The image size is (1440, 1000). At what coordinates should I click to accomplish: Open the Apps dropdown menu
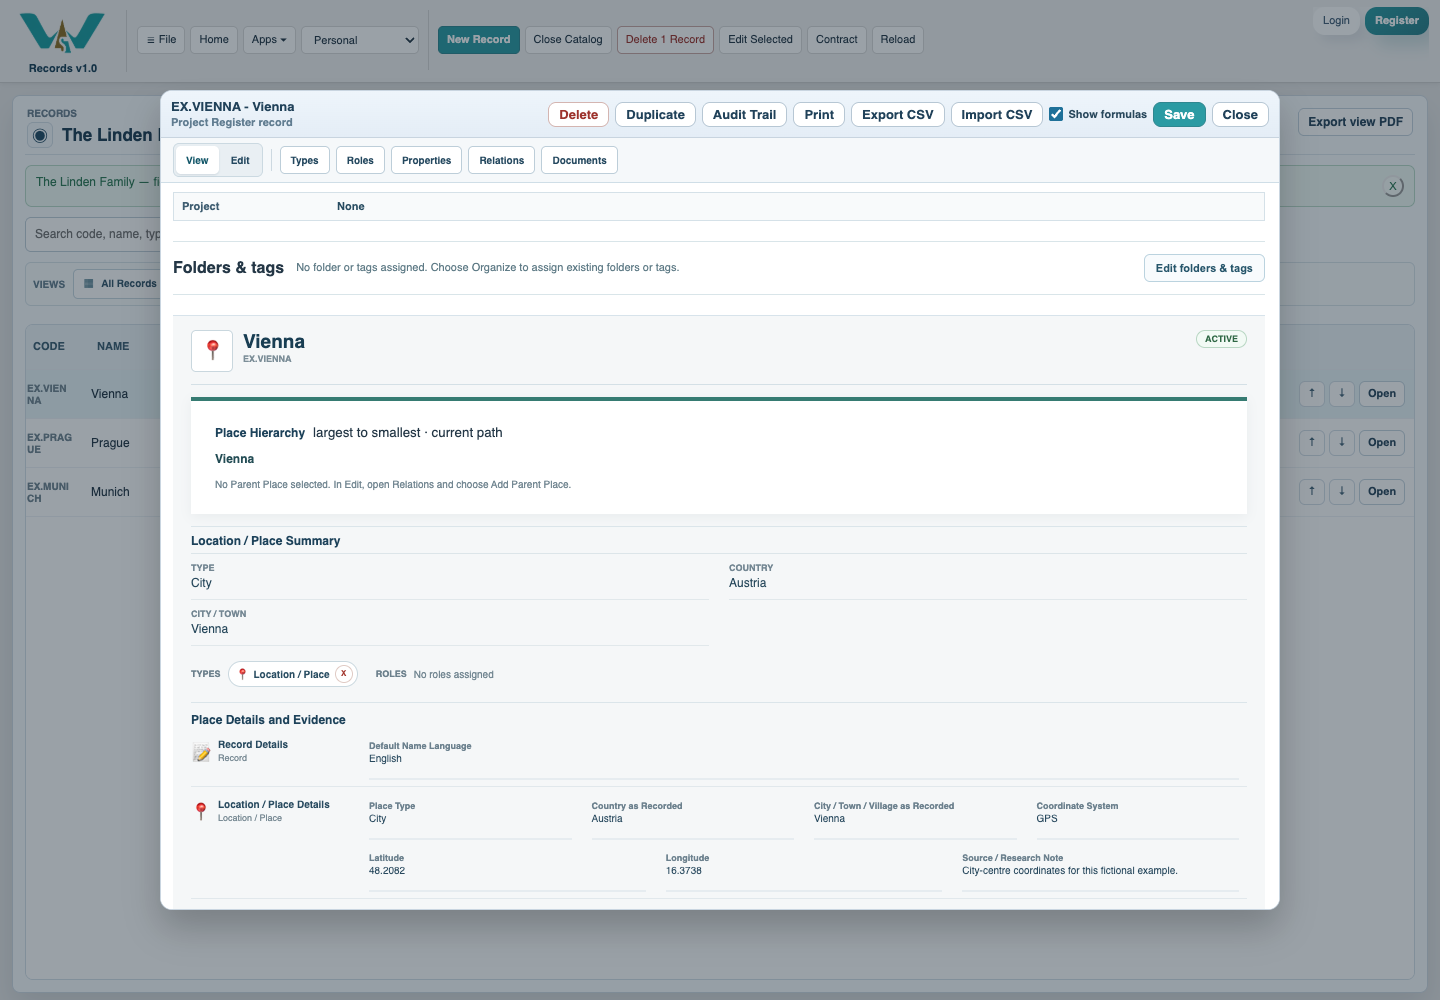pyautogui.click(x=269, y=40)
